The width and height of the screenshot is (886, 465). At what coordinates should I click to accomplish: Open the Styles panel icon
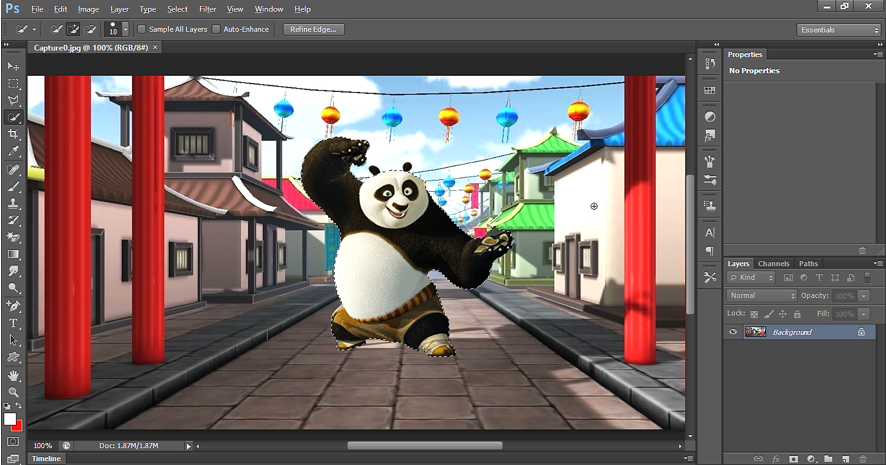tap(710, 136)
